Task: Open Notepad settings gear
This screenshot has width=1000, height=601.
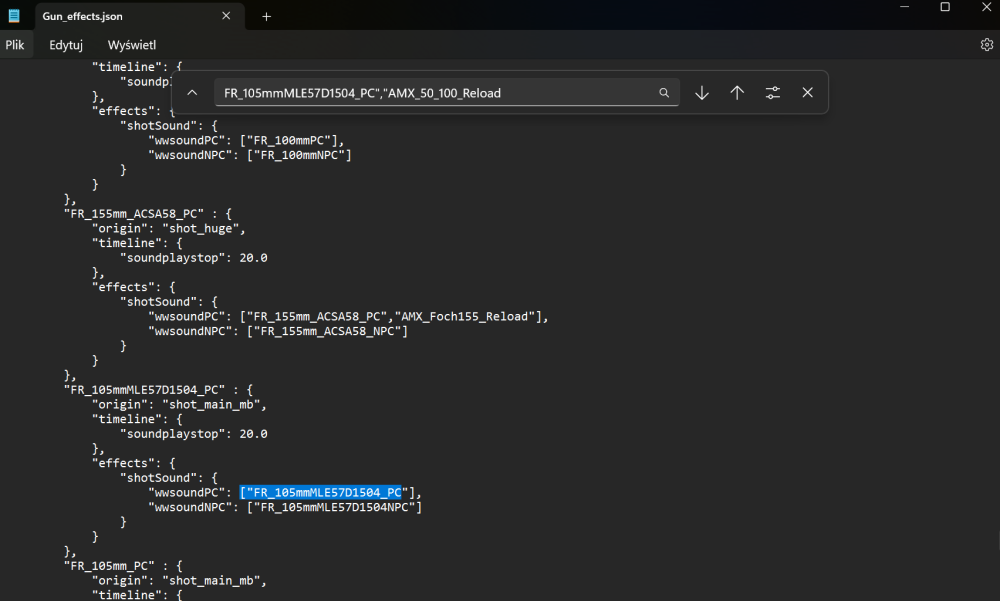Action: [987, 45]
